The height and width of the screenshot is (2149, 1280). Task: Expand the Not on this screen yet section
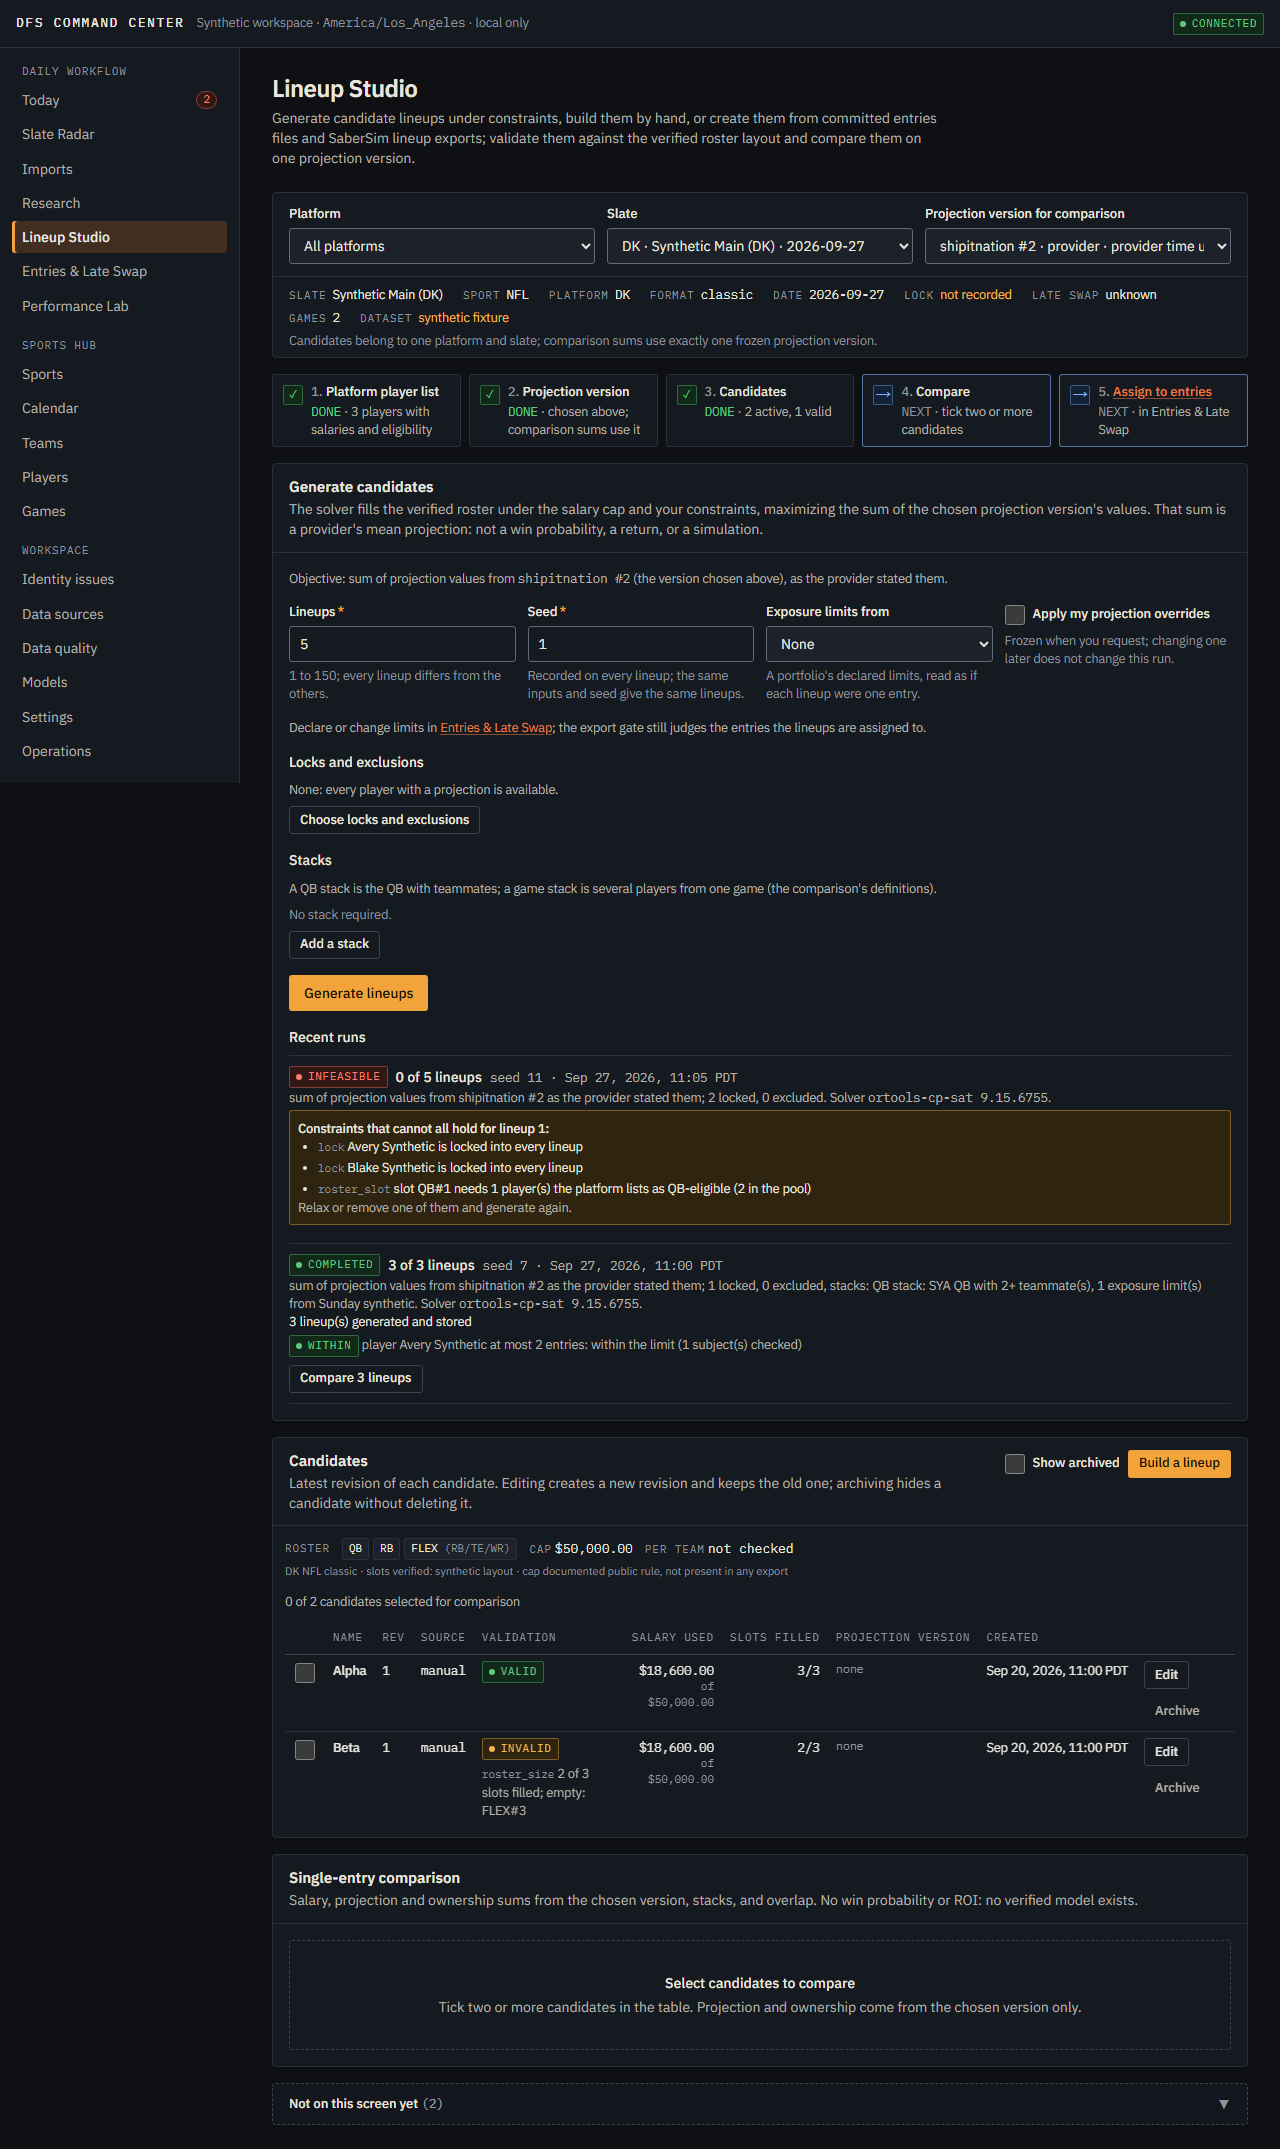760,2104
